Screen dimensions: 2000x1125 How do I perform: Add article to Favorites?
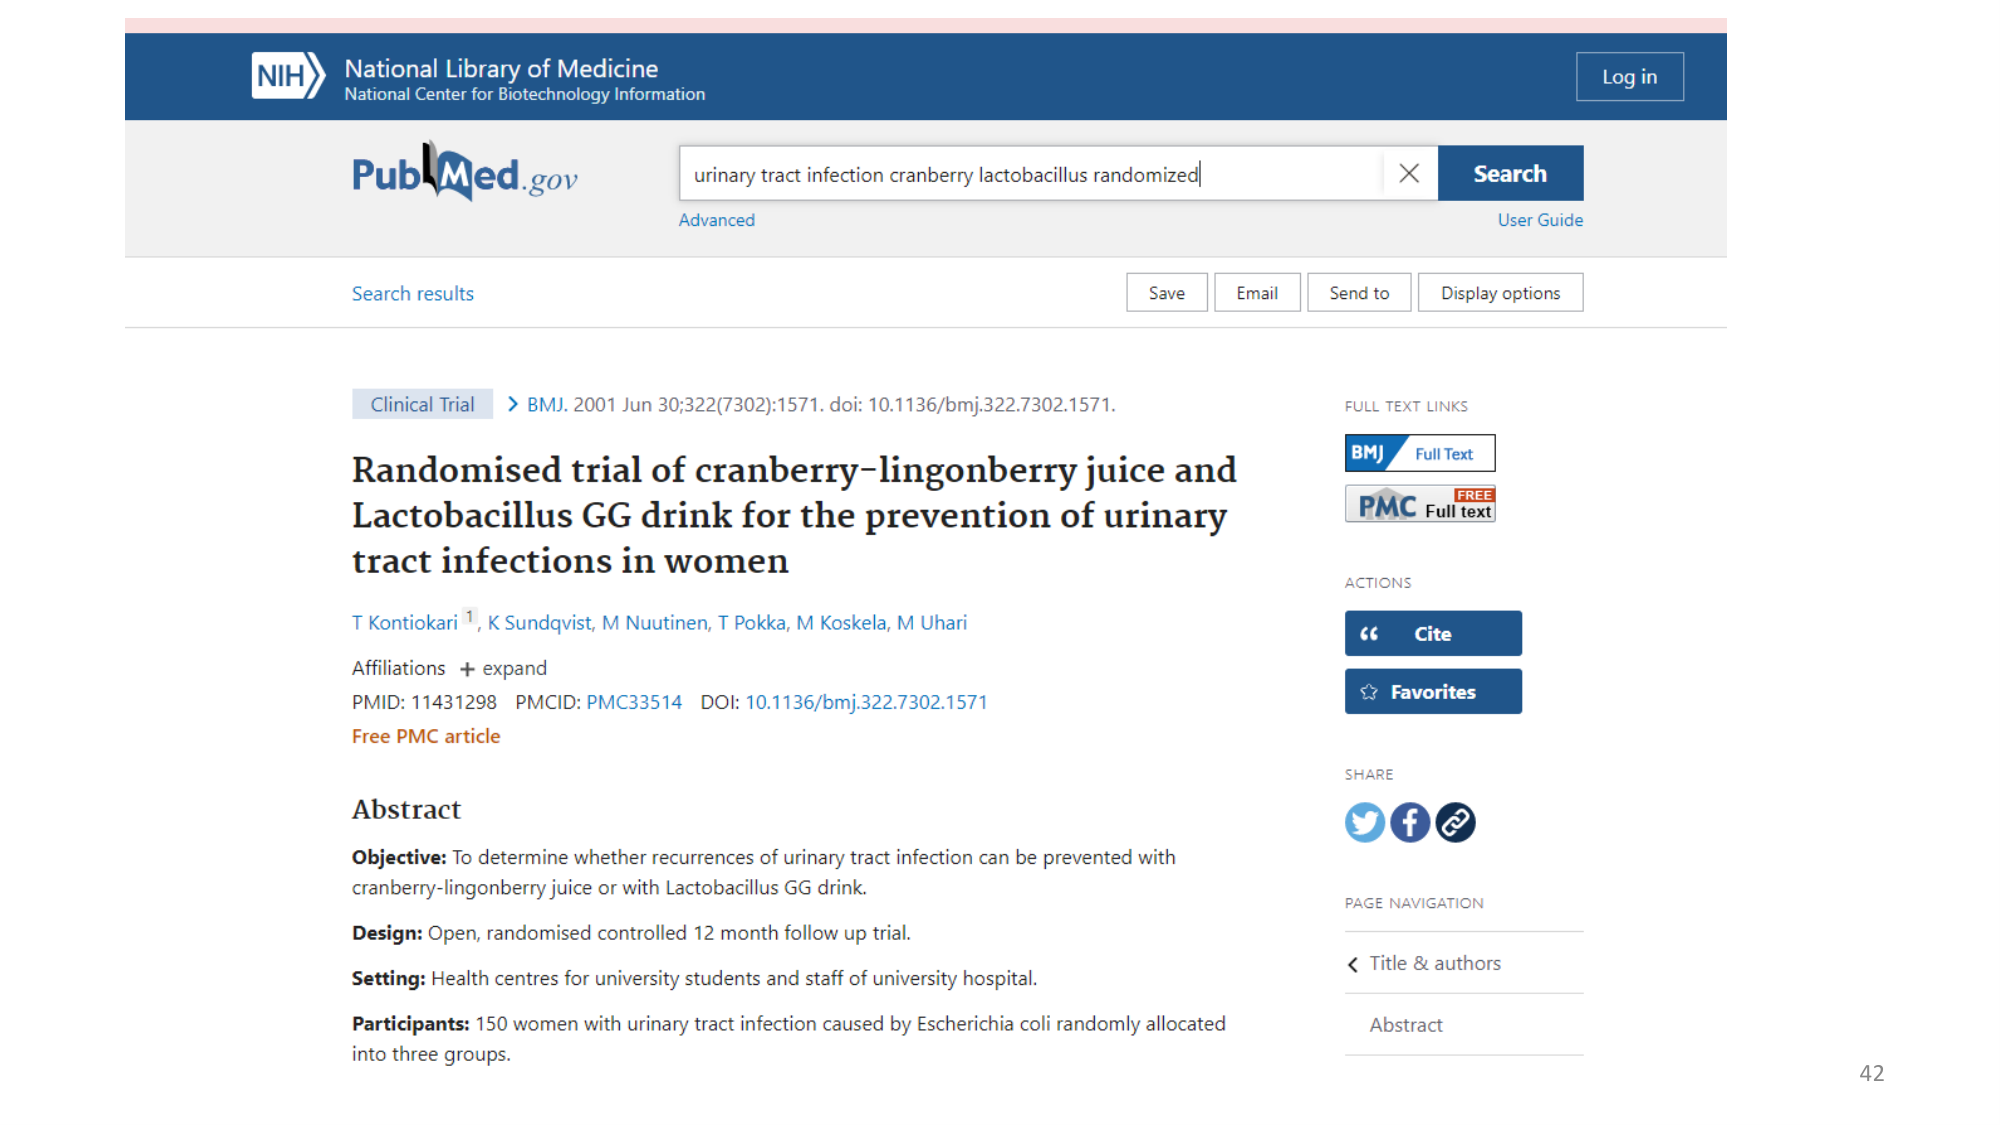coord(1432,691)
